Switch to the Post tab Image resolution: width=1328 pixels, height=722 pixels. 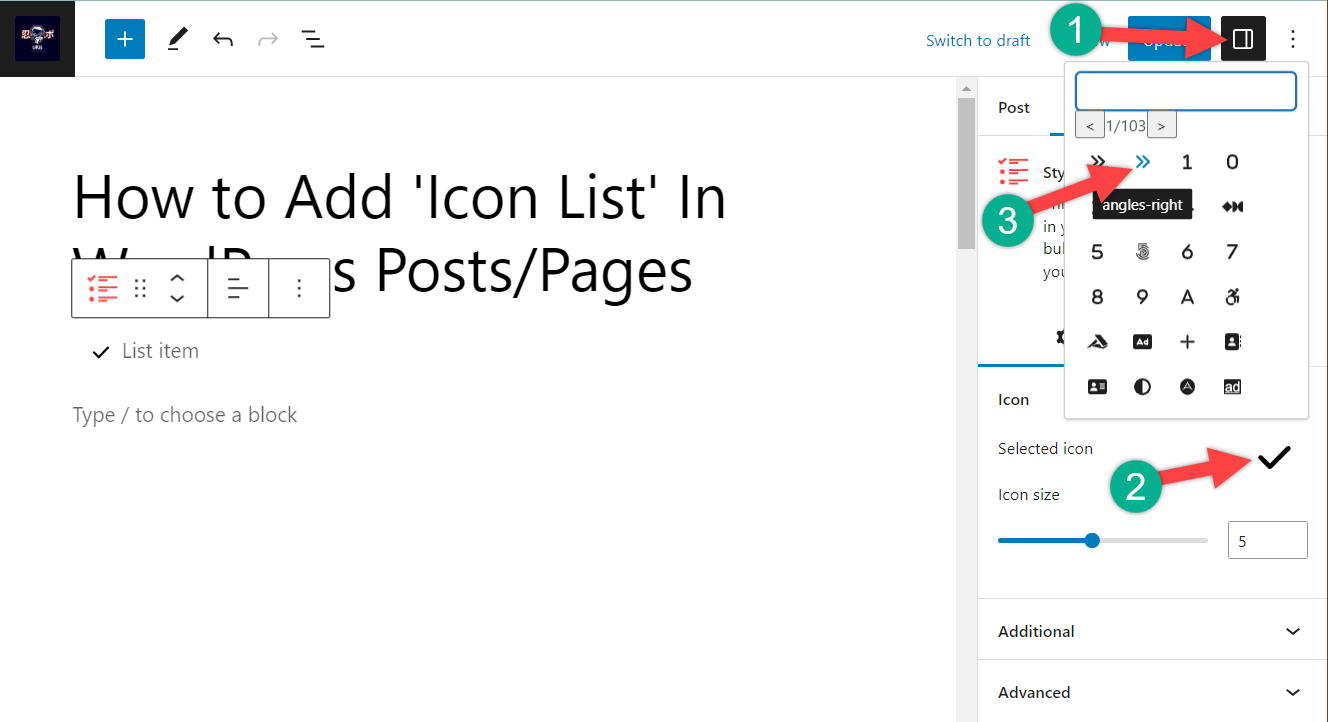pos(1014,107)
